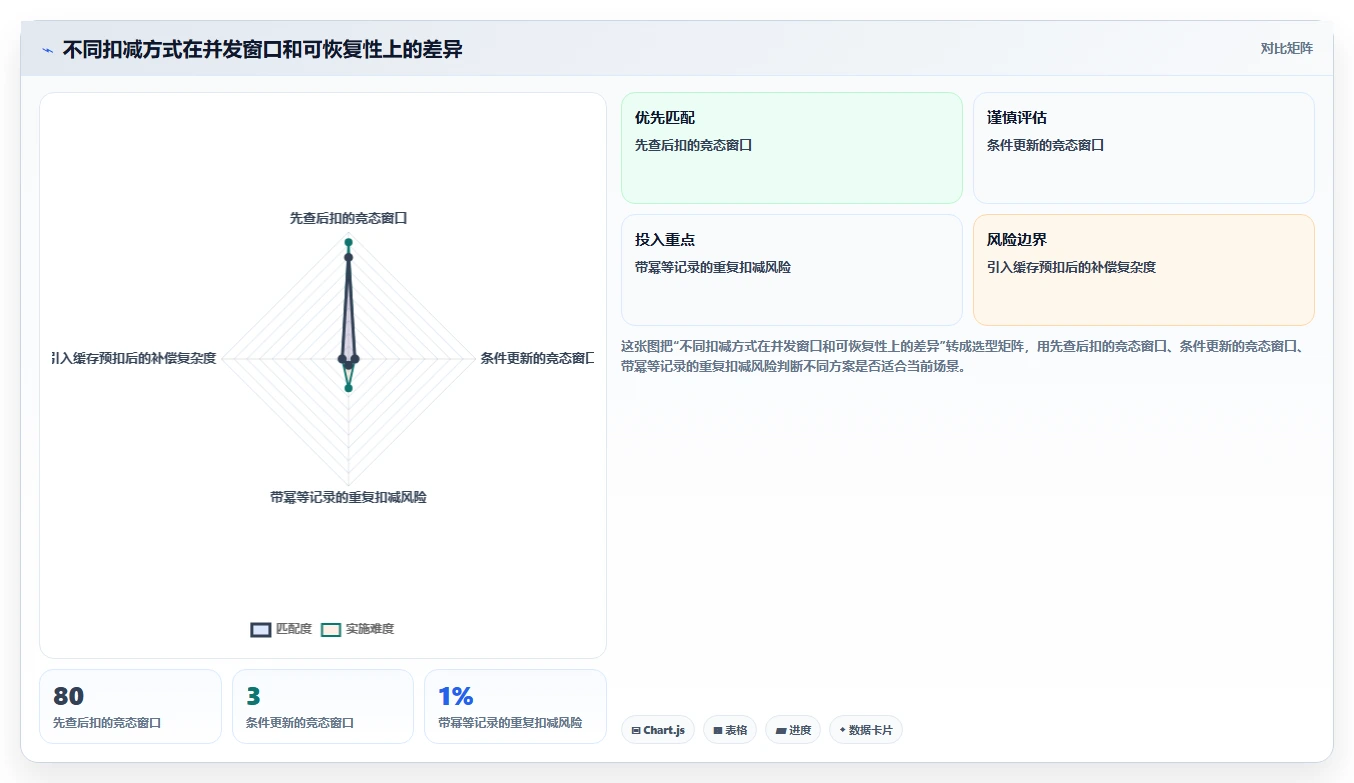Click the topmost teal data point on radar
The width and height of the screenshot is (1354, 783).
tap(348, 243)
